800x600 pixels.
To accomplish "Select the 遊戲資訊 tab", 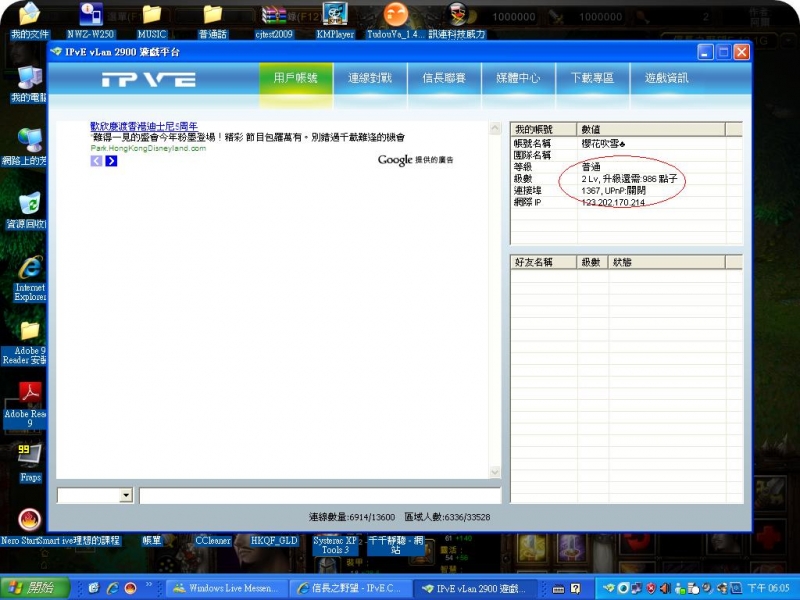I will pyautogui.click(x=666, y=78).
